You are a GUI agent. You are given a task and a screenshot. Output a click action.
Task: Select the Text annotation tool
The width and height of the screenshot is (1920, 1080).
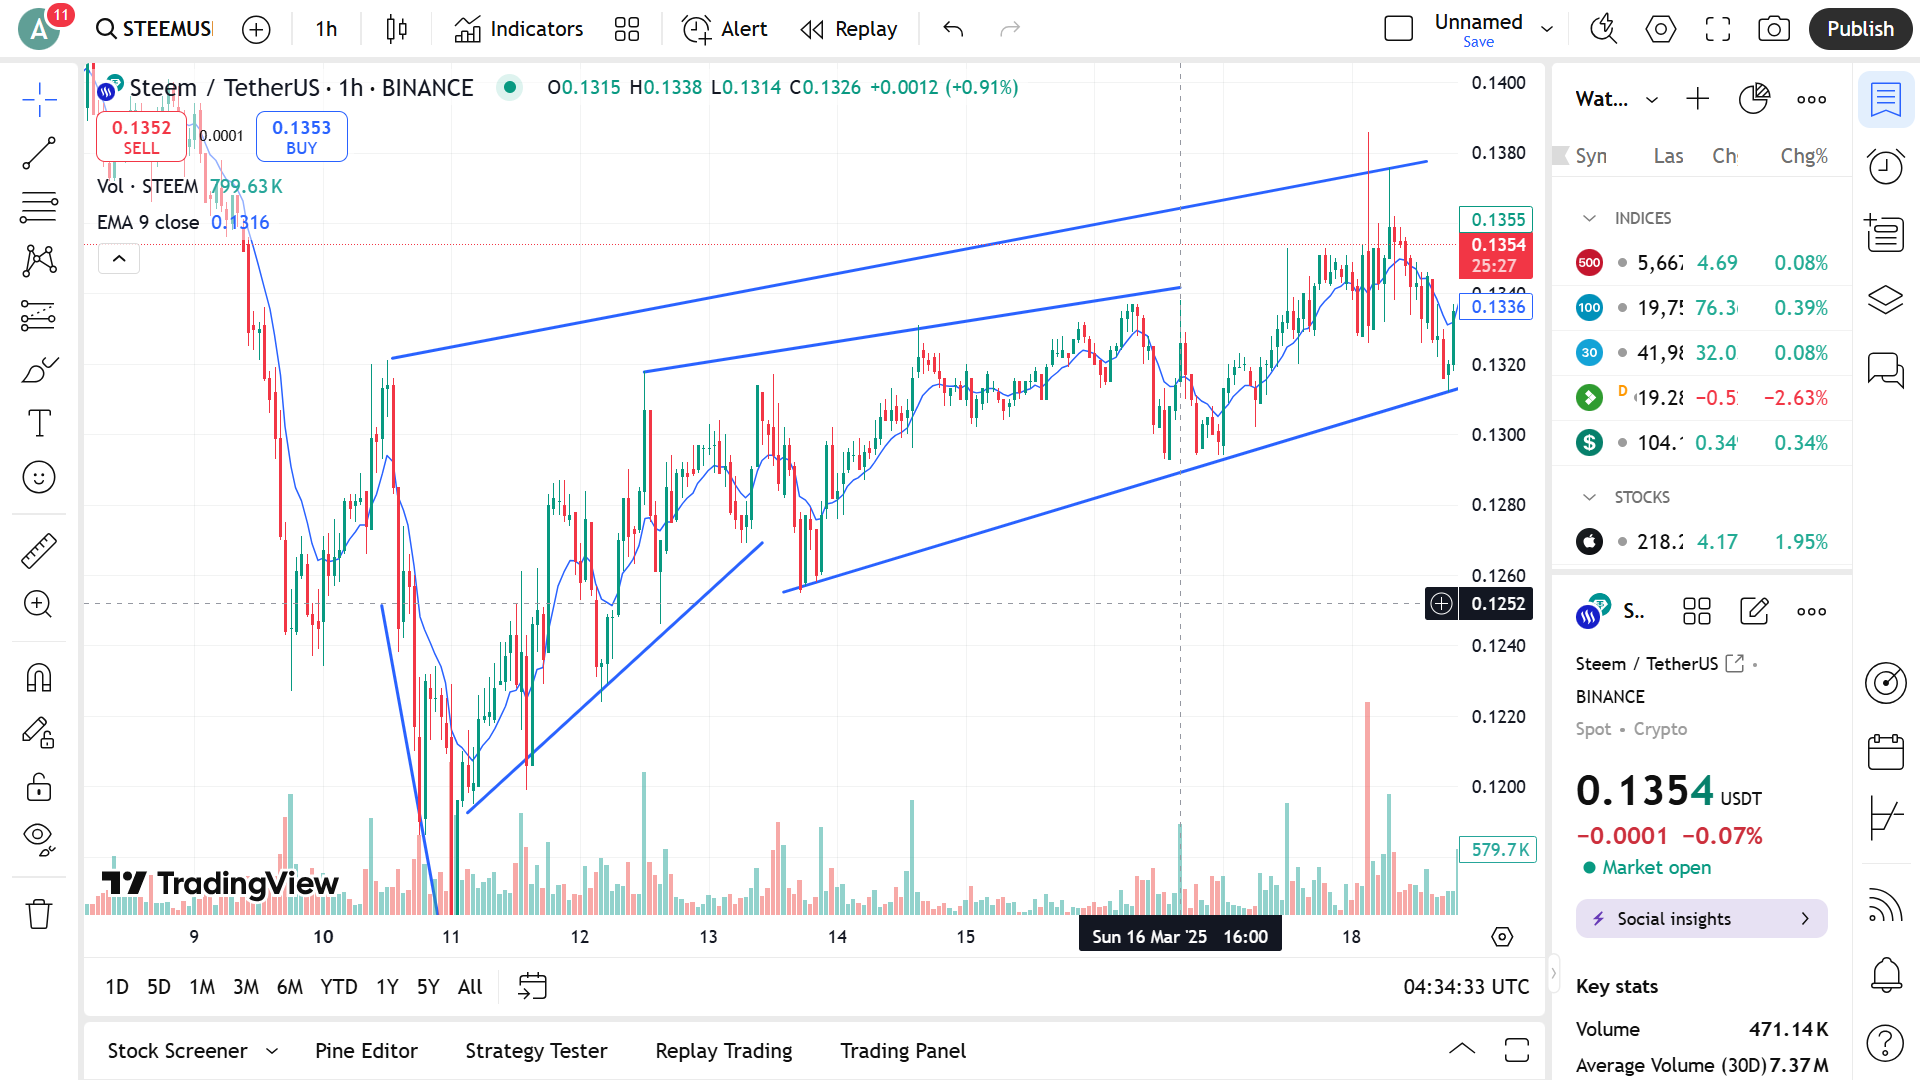39,424
